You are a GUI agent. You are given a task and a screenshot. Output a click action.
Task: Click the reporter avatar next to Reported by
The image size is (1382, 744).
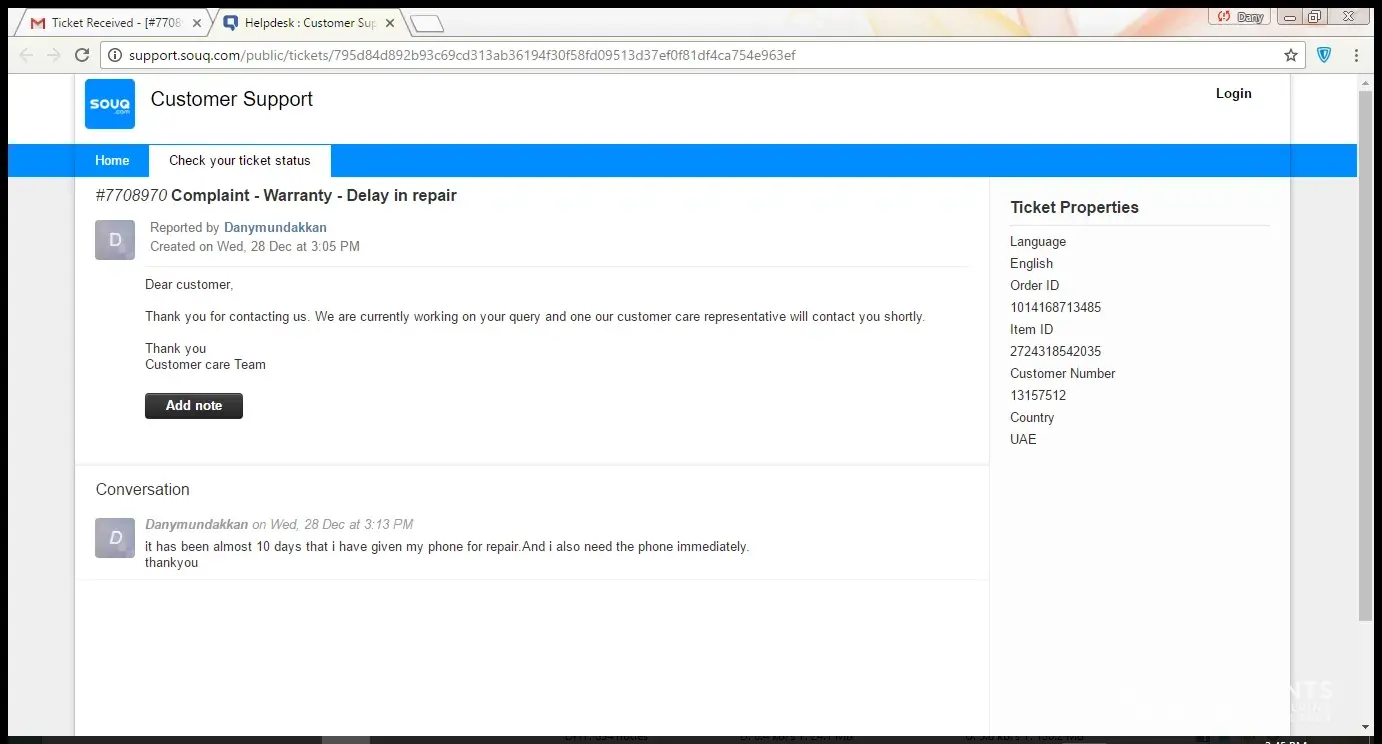point(115,240)
